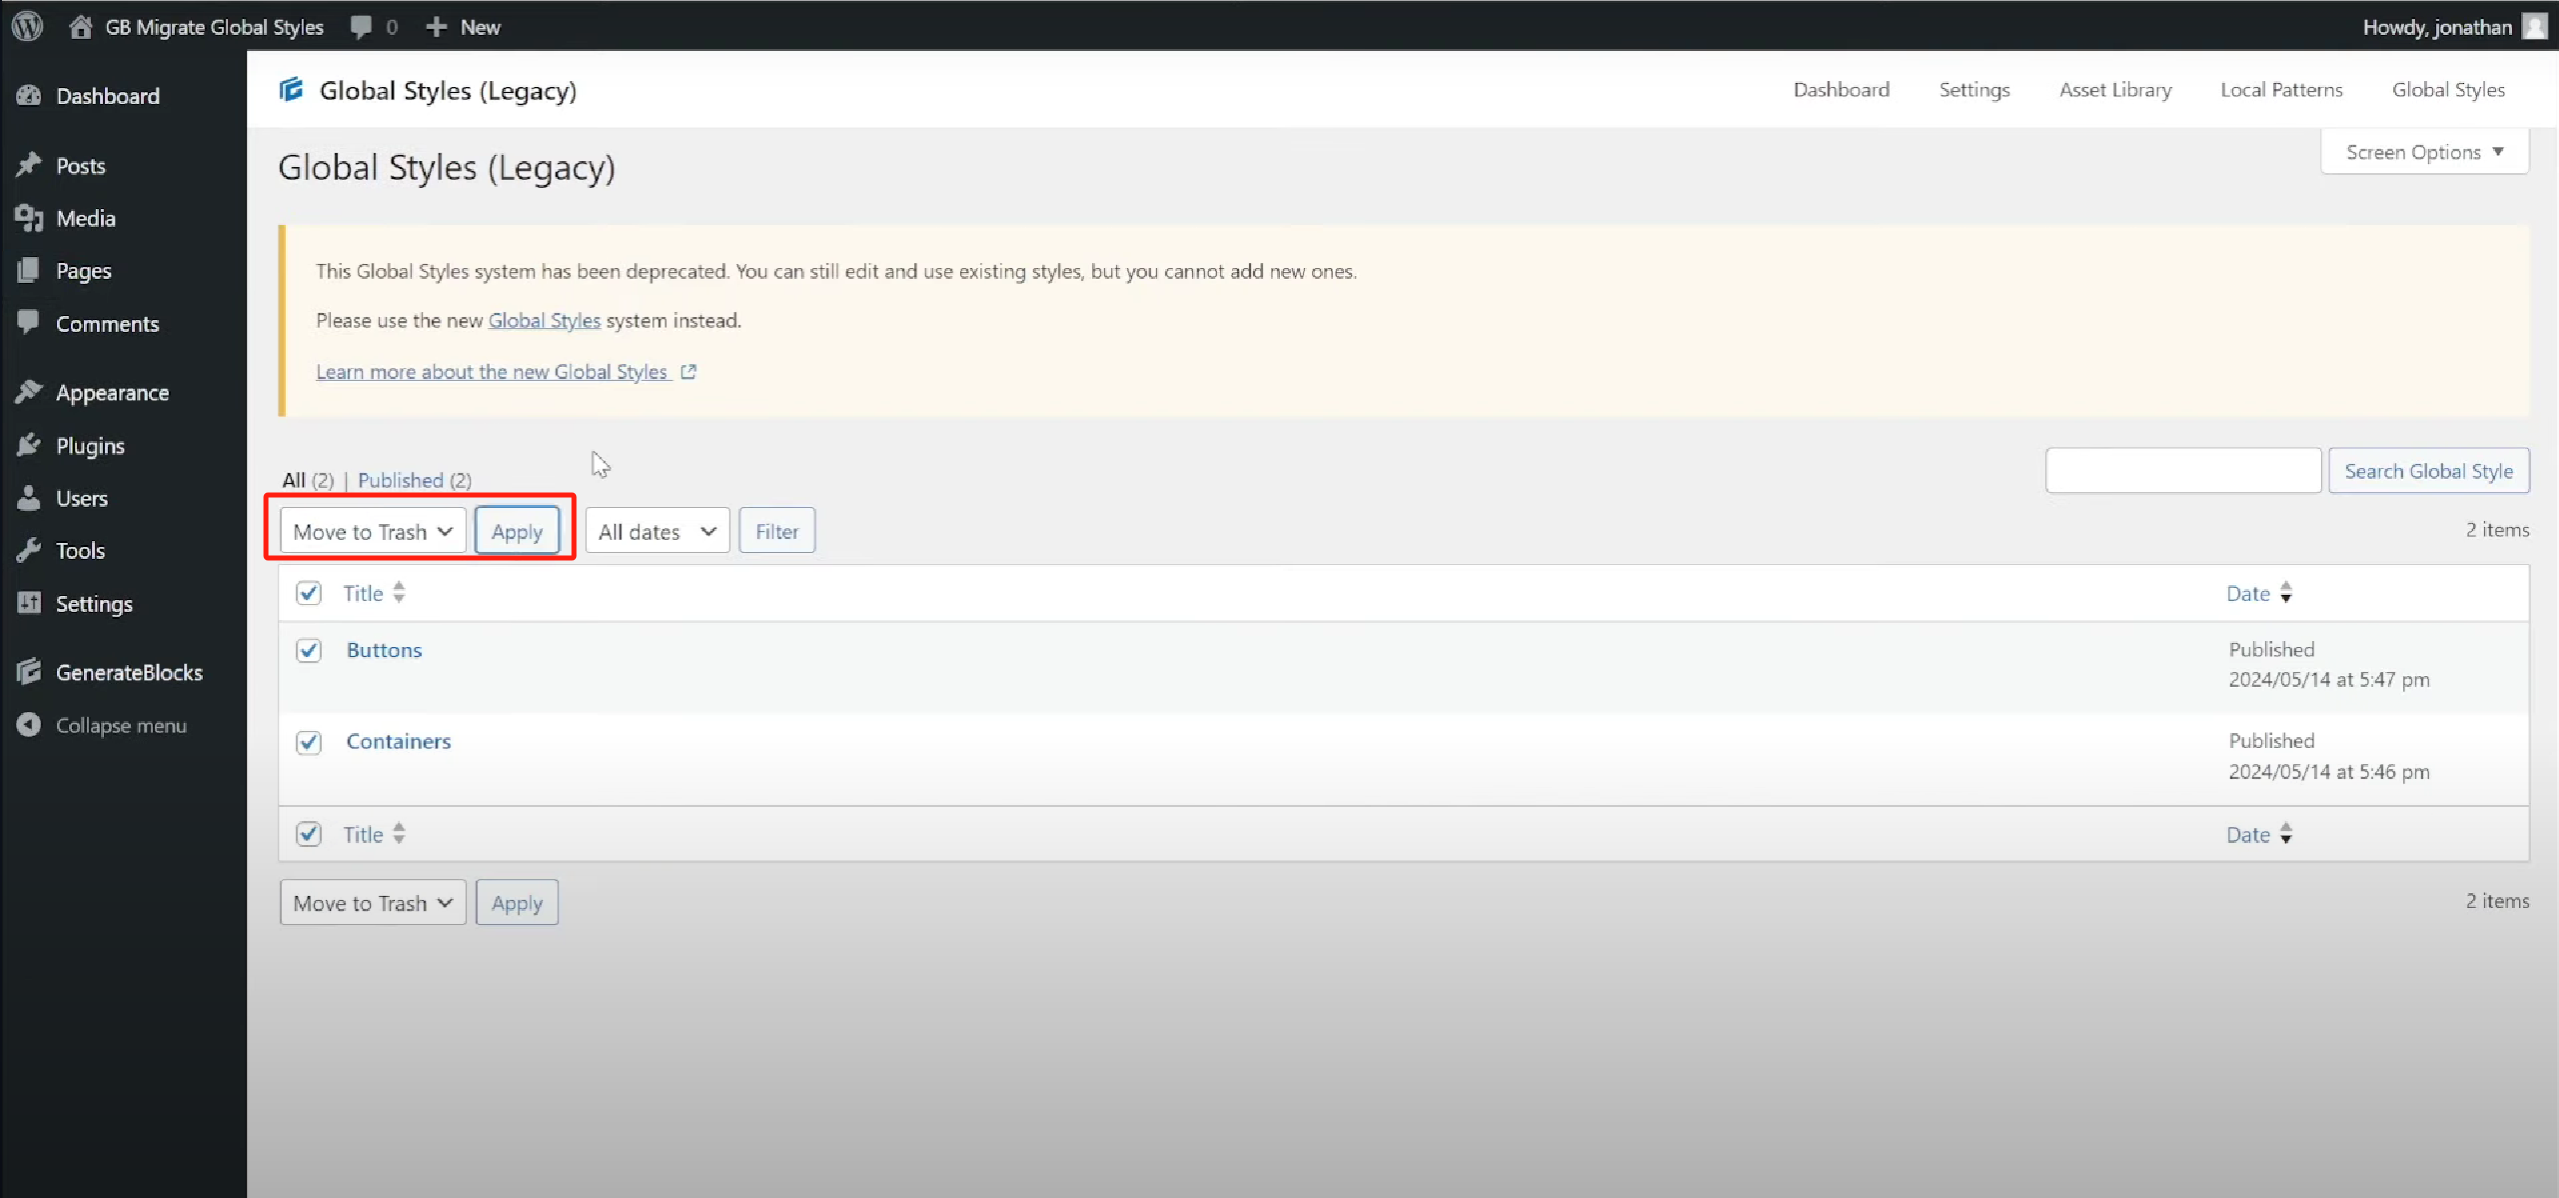
Task: Click the Collapse menu arrow icon
Action: 29,725
